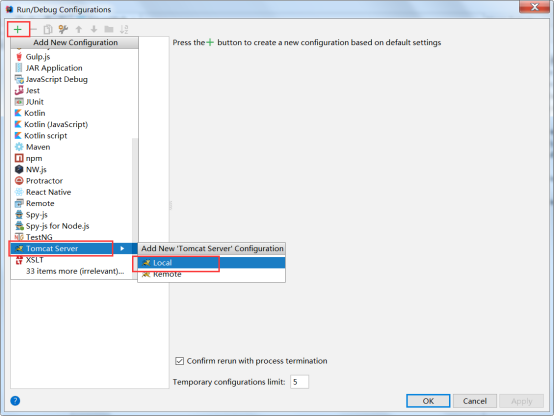Viewport: 554px width, 416px height.
Task: Click the Gulp.js icon in list
Action: [19, 57]
